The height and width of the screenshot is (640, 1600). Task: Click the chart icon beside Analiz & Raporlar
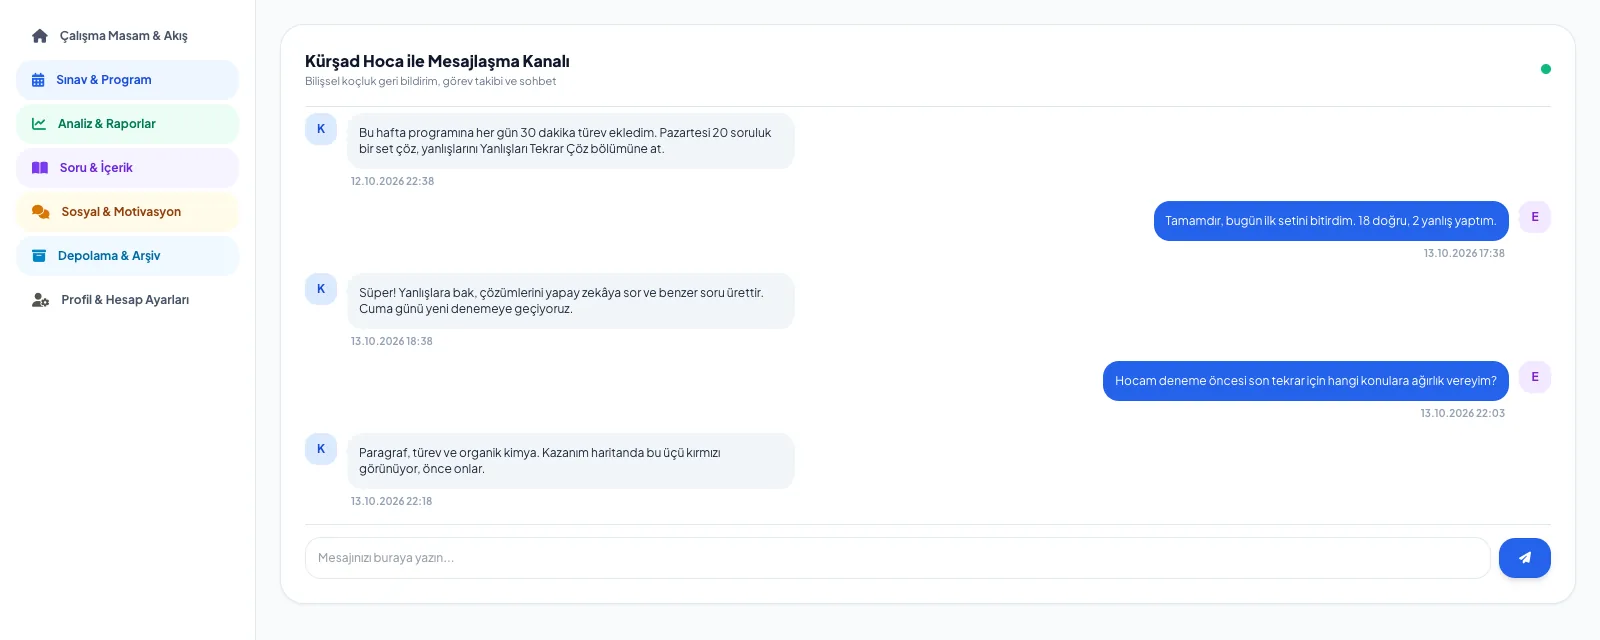[39, 124]
